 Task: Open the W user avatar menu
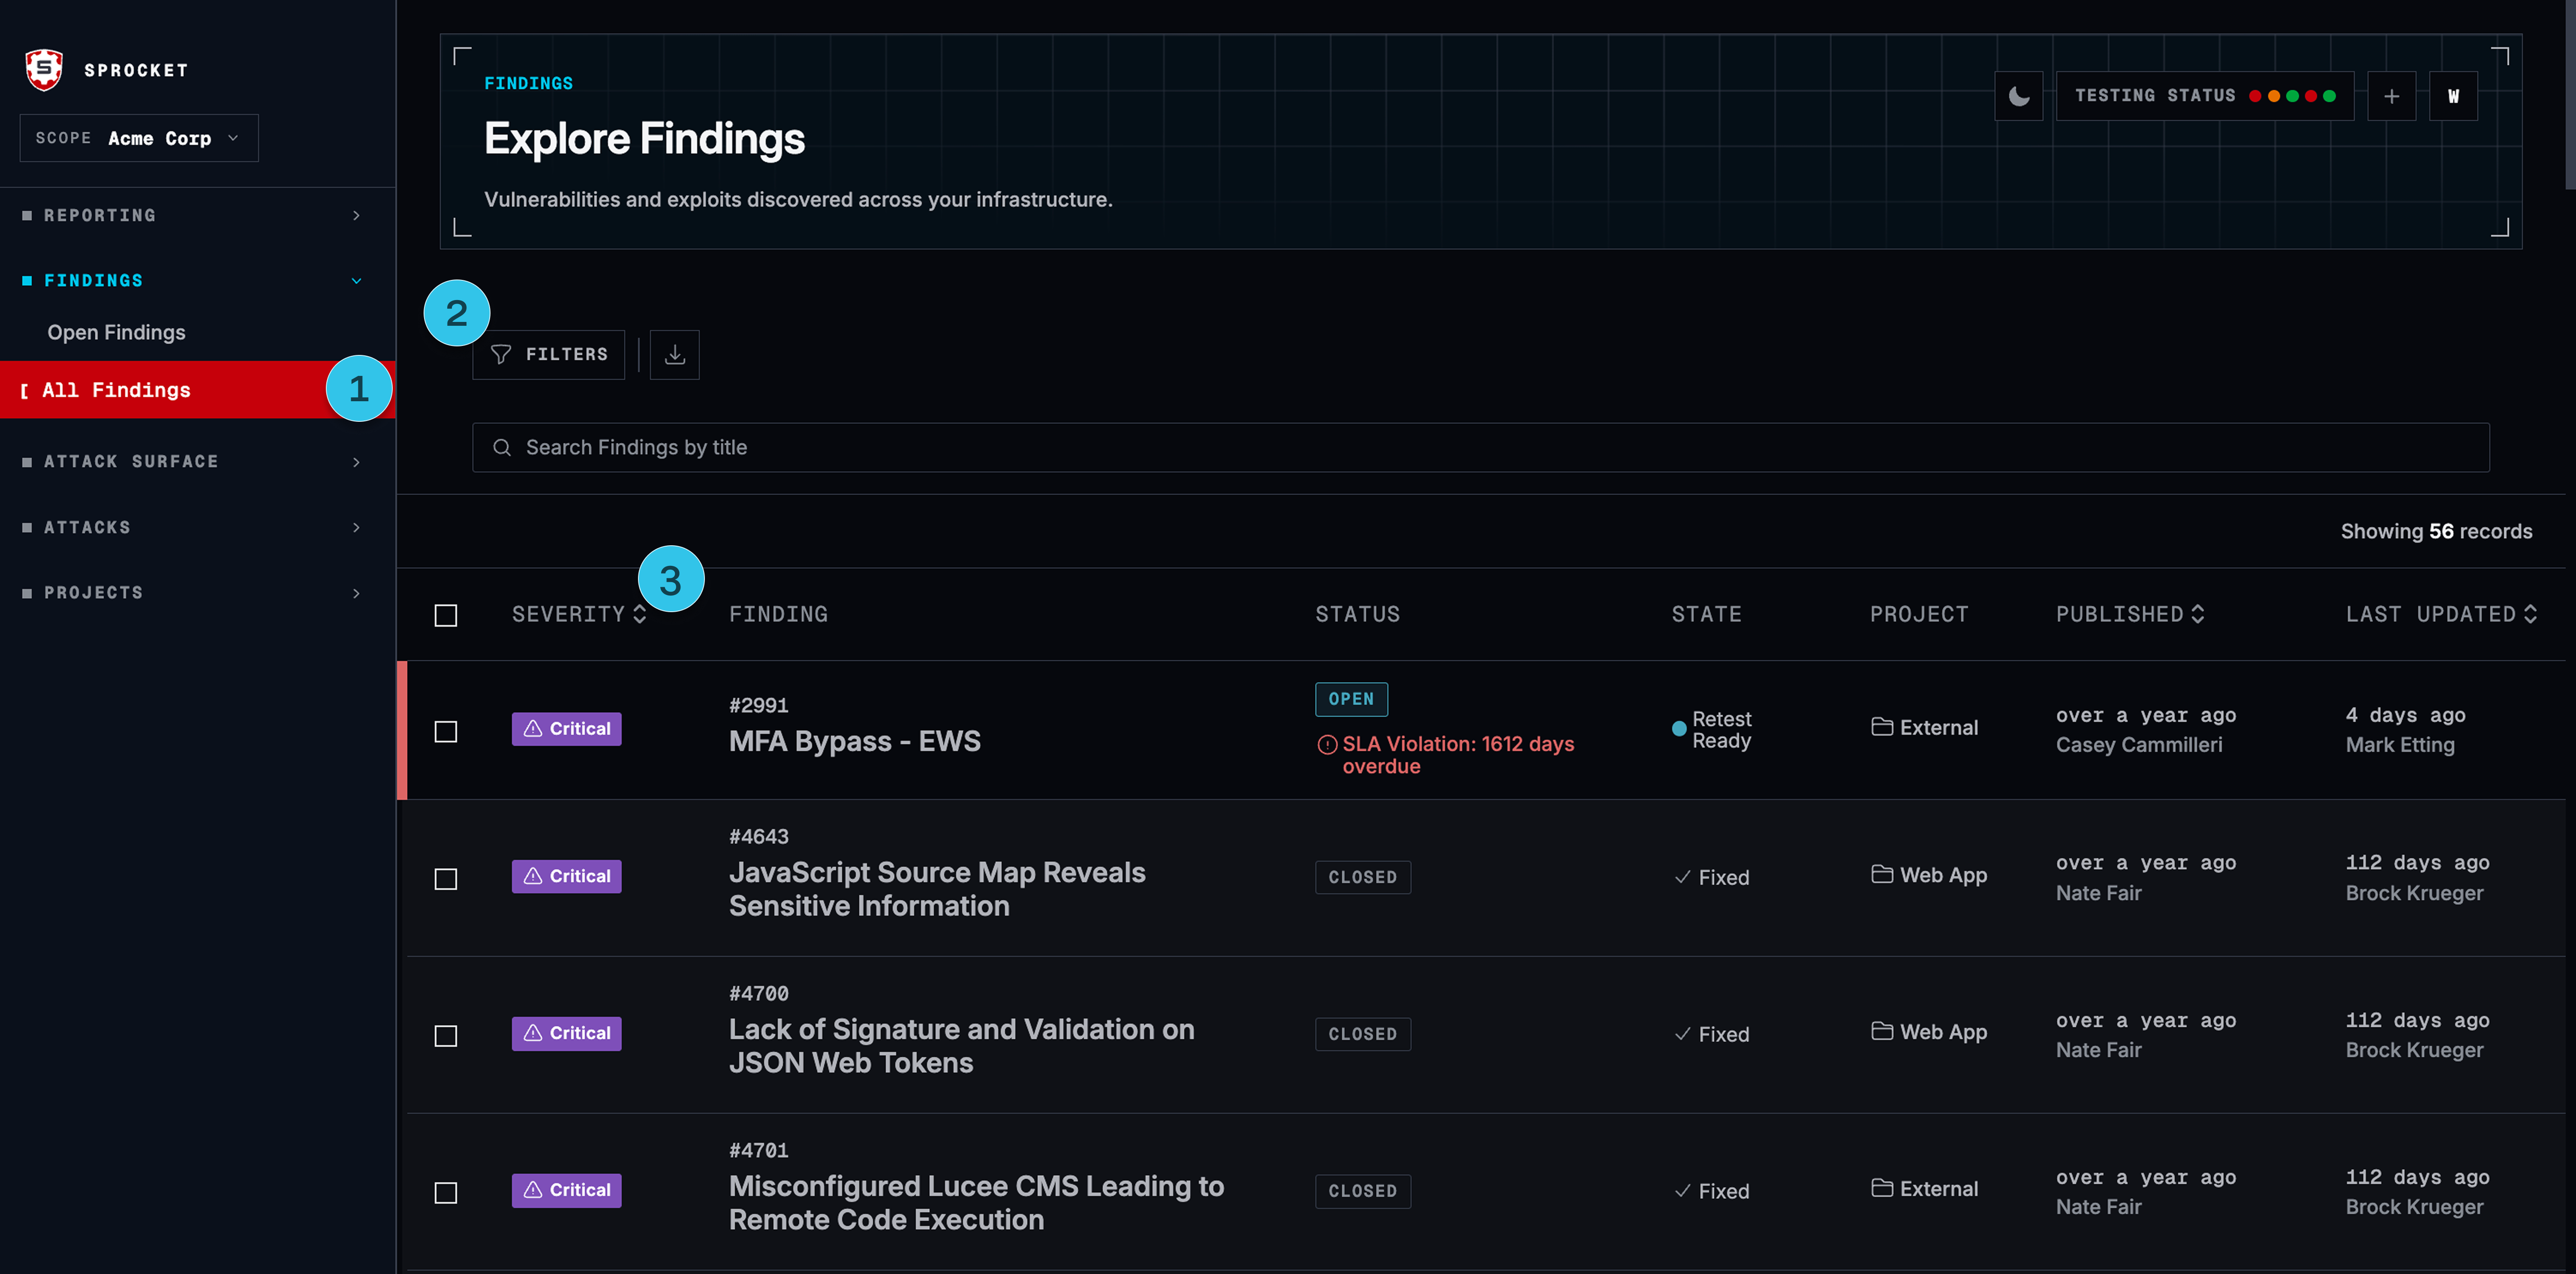point(2453,96)
